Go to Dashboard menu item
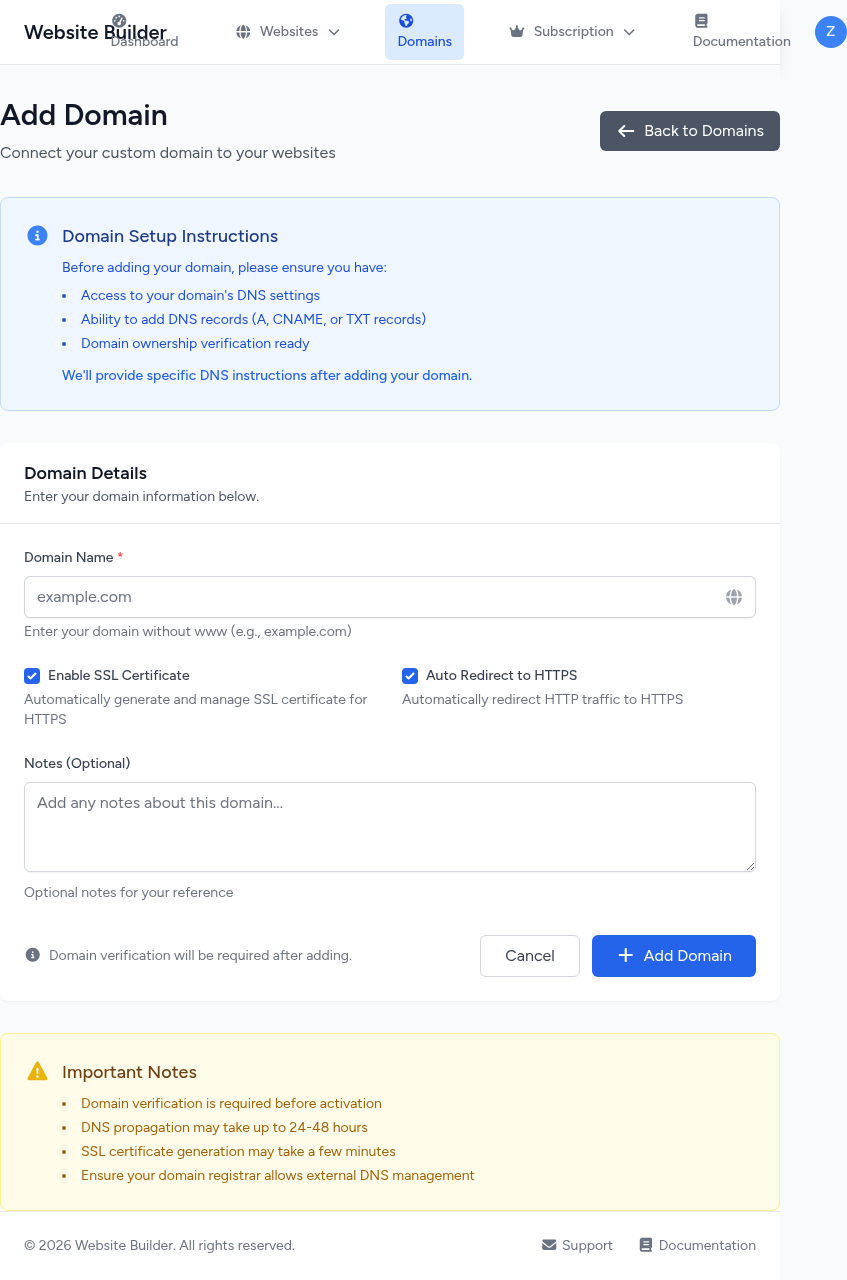Viewport: 847px width, 1280px height. (144, 41)
